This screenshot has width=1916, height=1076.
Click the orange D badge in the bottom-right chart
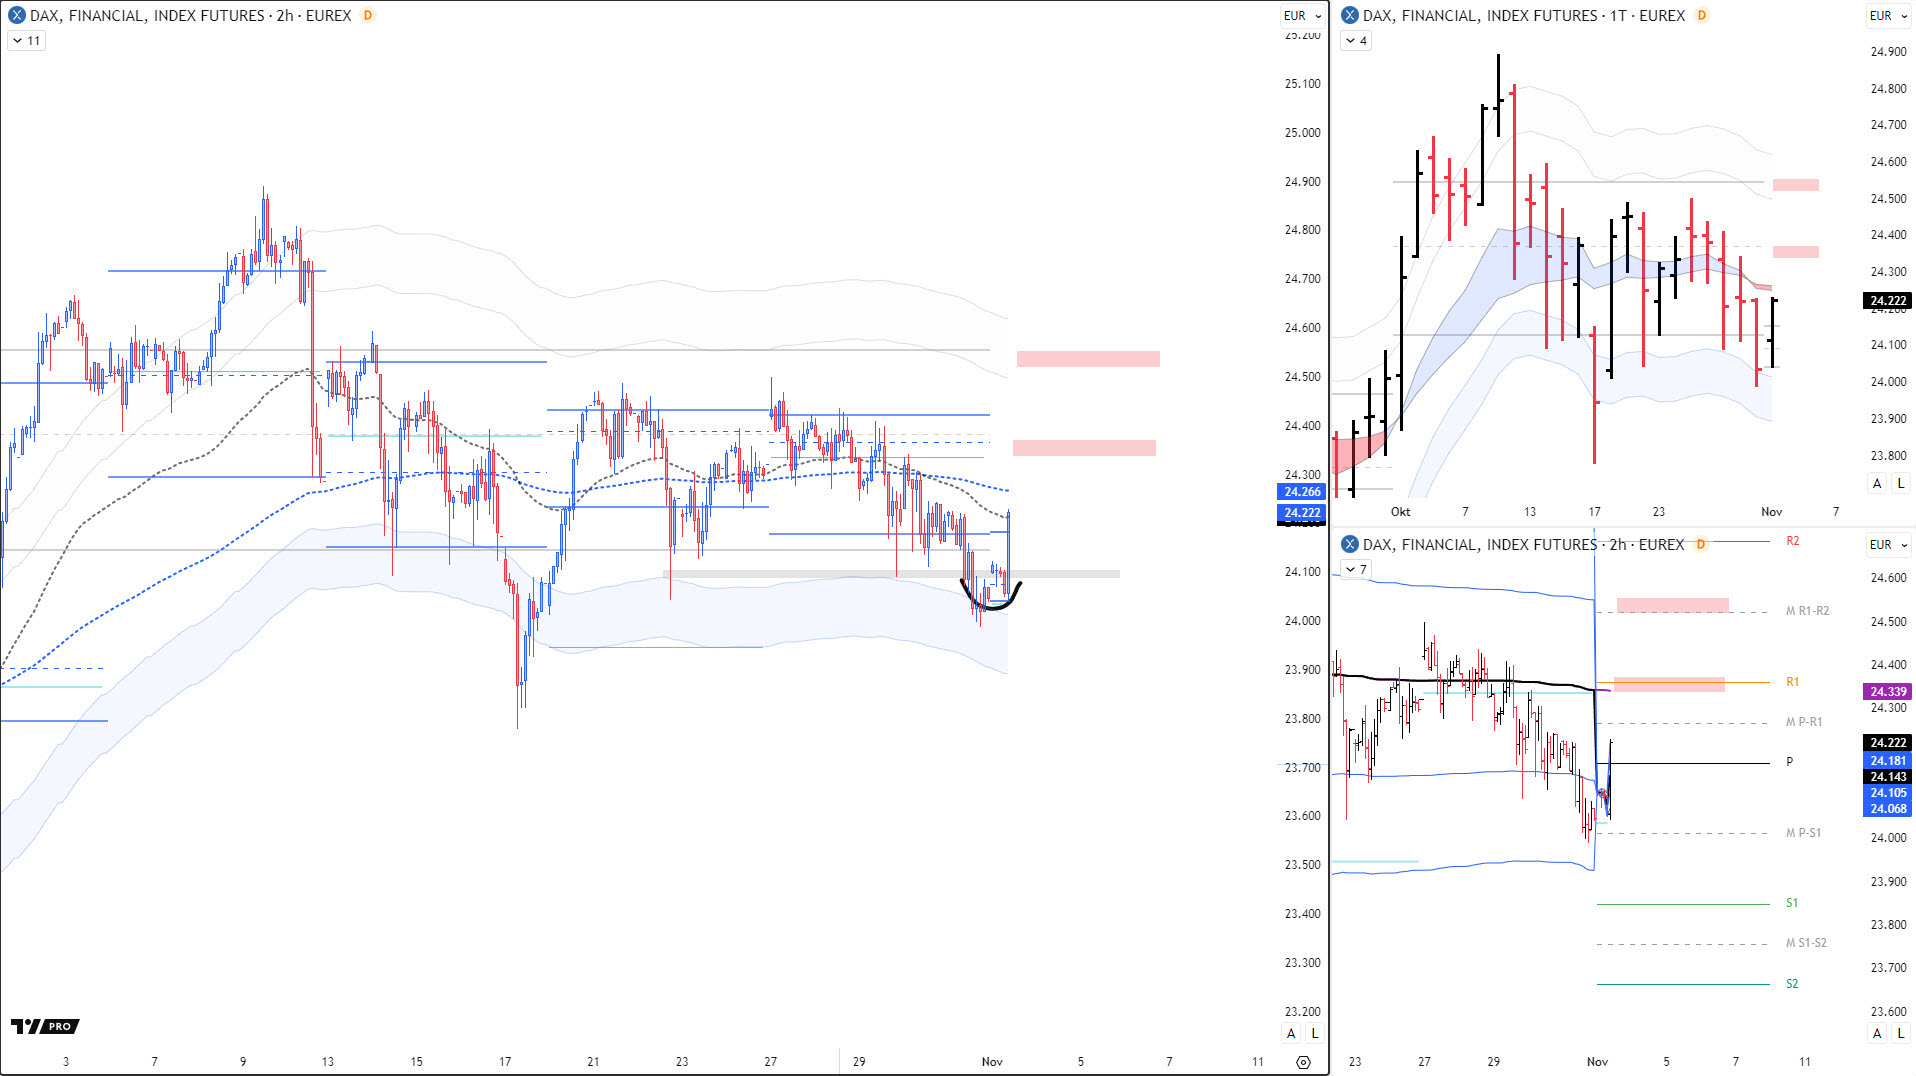1700,544
